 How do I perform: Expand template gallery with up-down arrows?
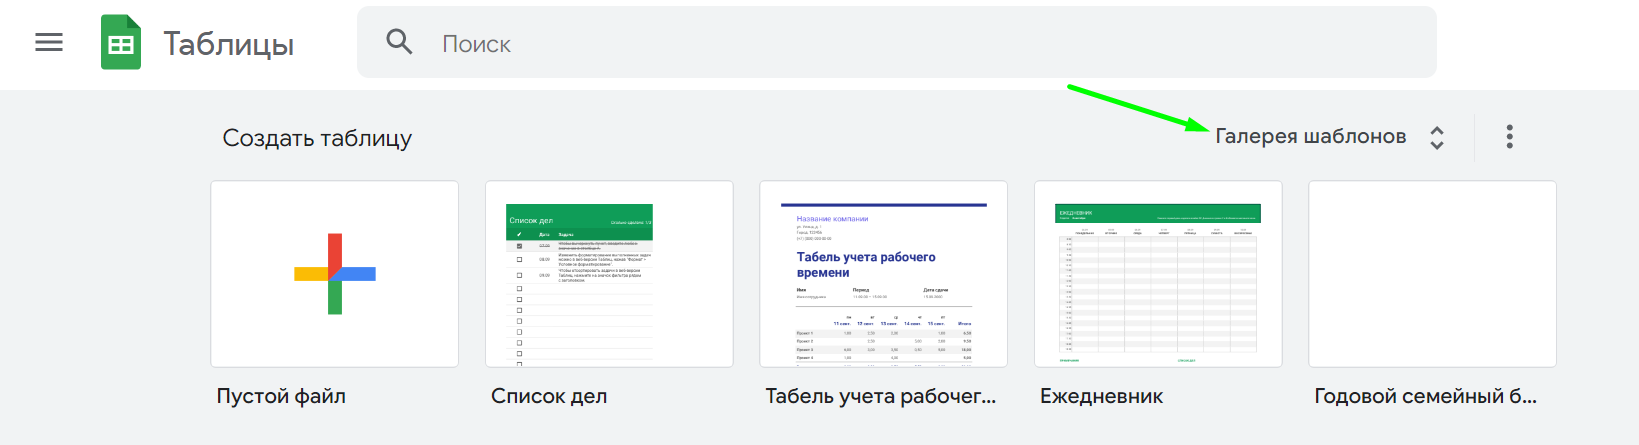(1437, 137)
